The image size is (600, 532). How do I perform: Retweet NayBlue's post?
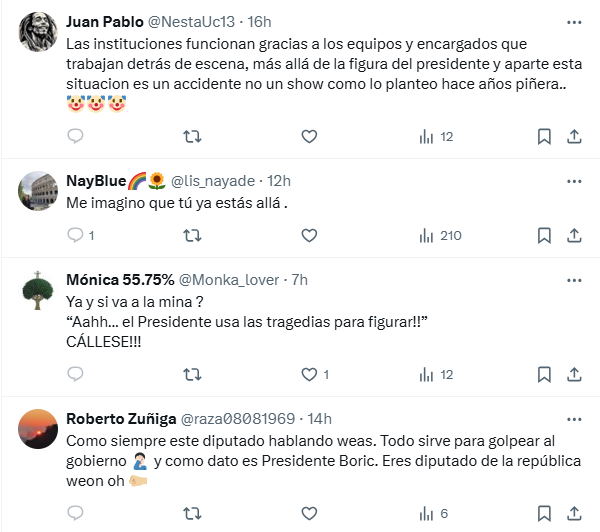[x=192, y=236]
